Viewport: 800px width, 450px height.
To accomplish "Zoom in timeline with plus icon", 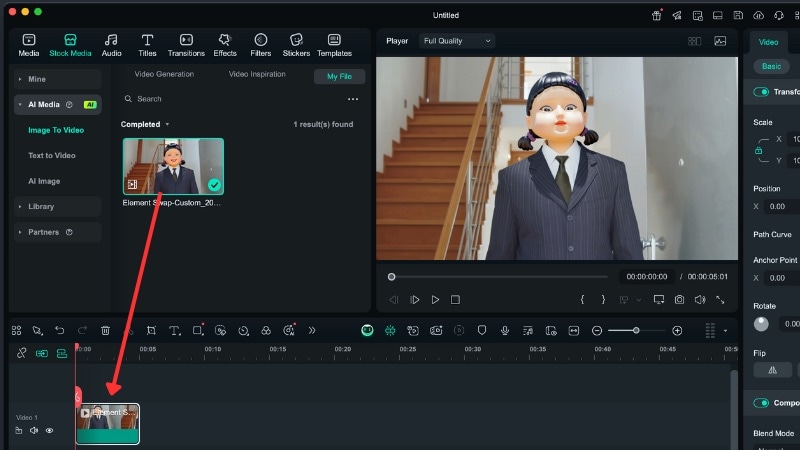I will pos(677,331).
